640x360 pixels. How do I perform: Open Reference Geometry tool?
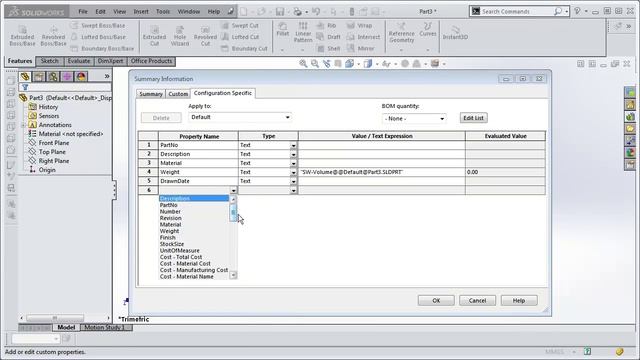click(401, 33)
